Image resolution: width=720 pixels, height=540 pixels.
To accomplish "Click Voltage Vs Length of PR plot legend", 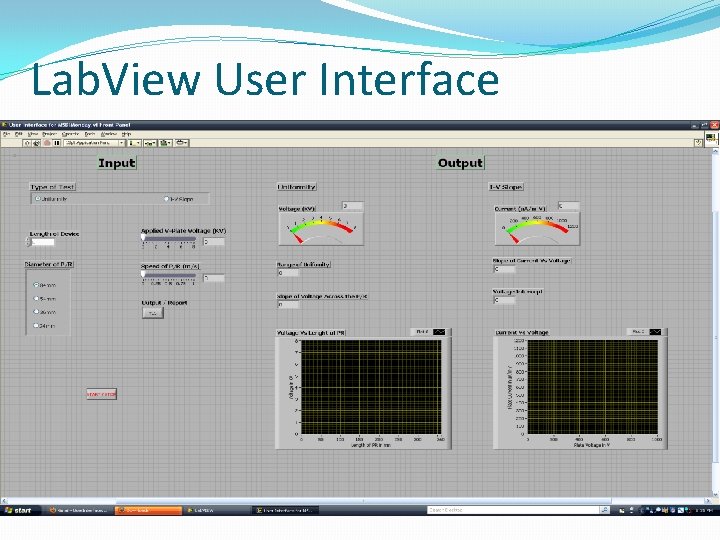I will tap(431, 332).
